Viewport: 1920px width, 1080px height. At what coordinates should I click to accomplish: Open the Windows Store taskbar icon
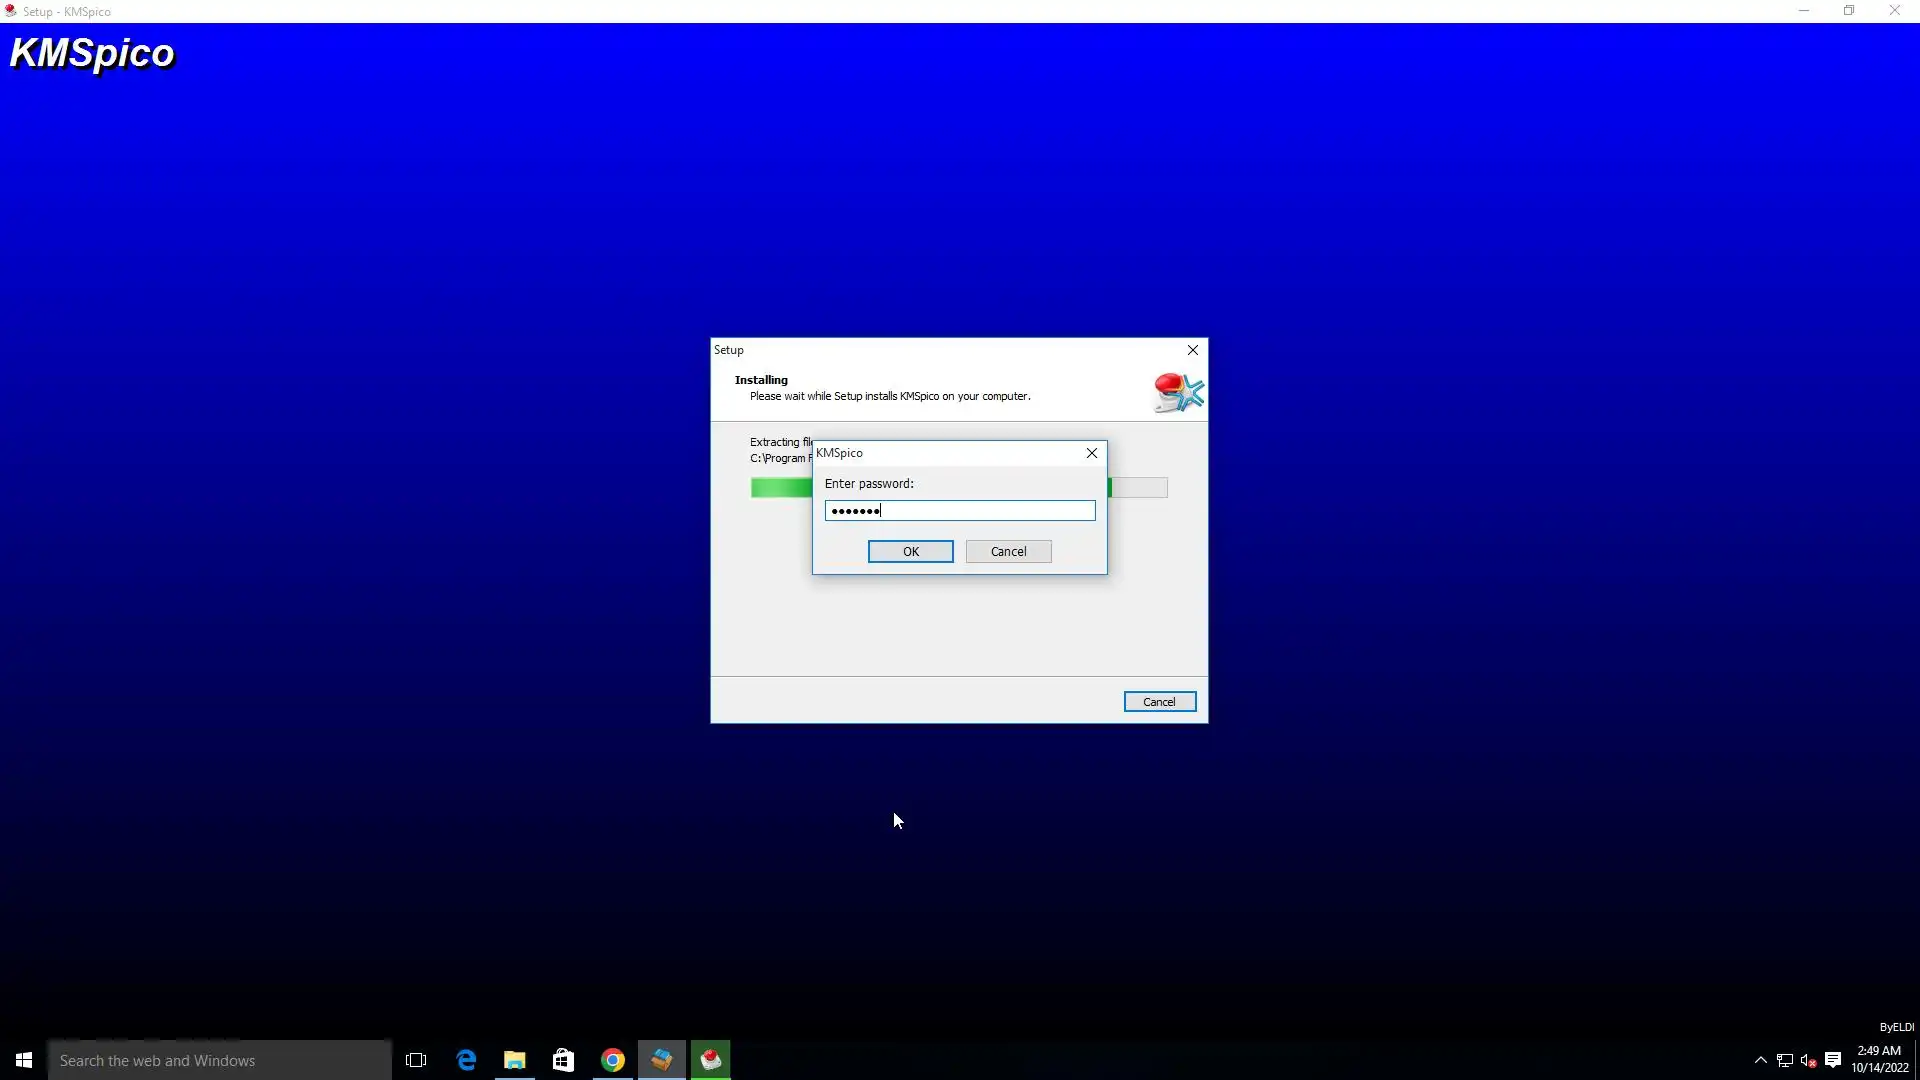564,1060
